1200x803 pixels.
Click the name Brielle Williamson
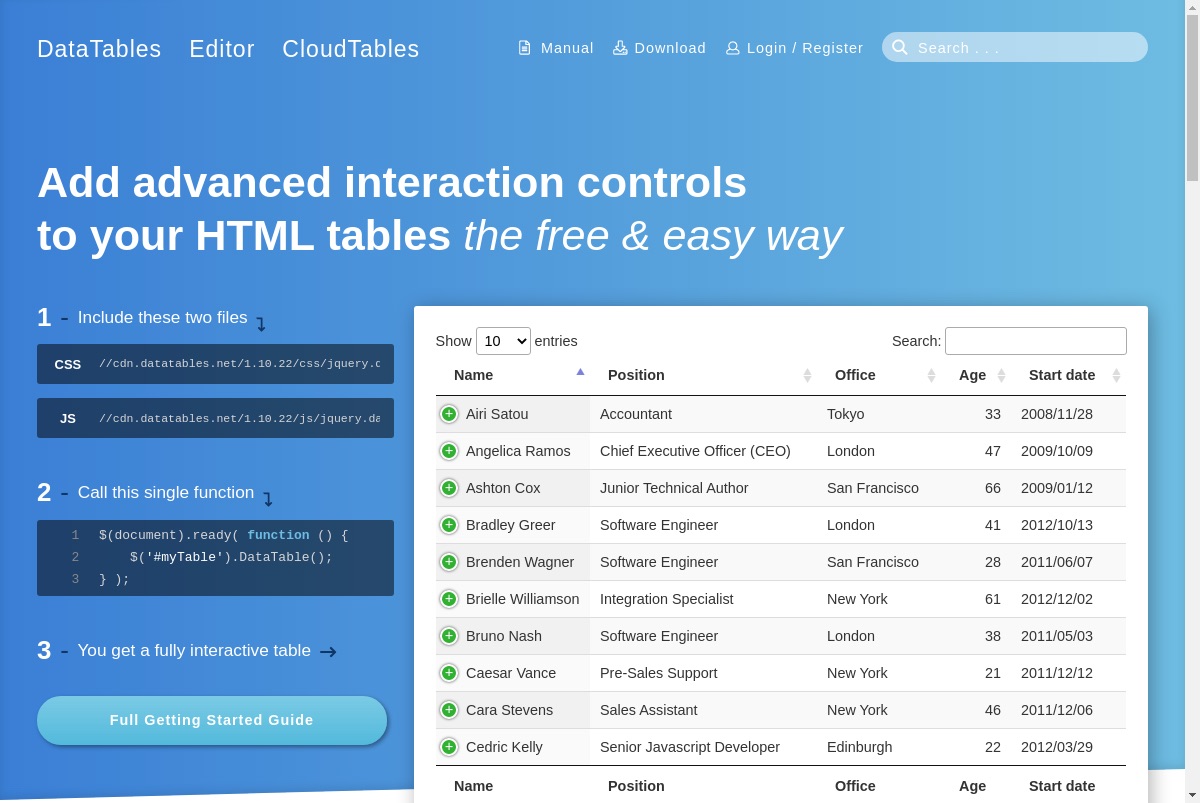(x=523, y=599)
